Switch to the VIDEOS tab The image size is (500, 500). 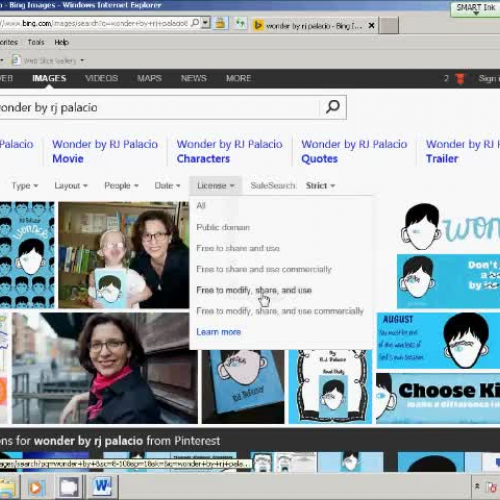point(101,78)
